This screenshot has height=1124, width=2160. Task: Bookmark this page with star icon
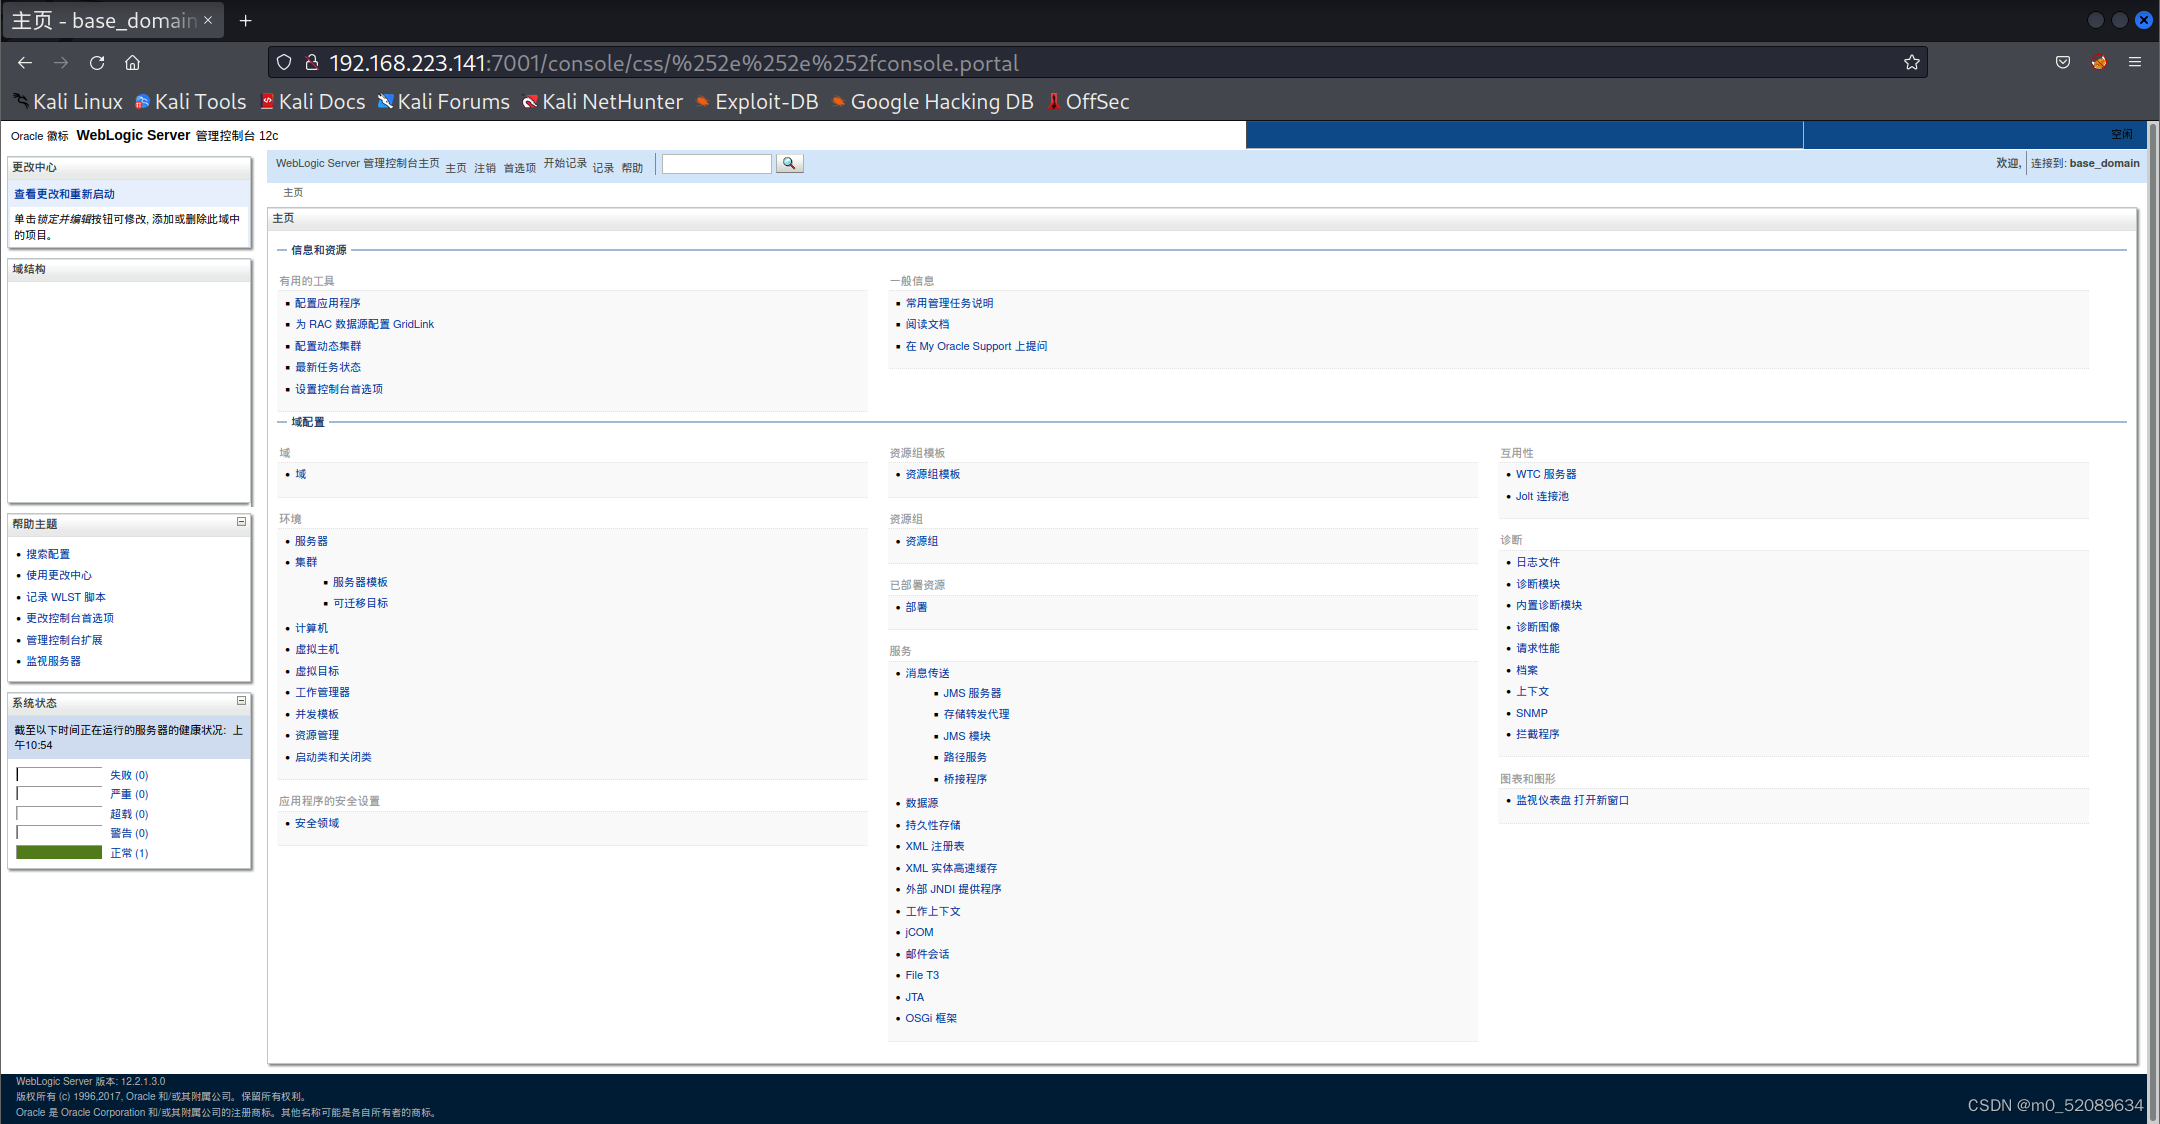click(1911, 63)
